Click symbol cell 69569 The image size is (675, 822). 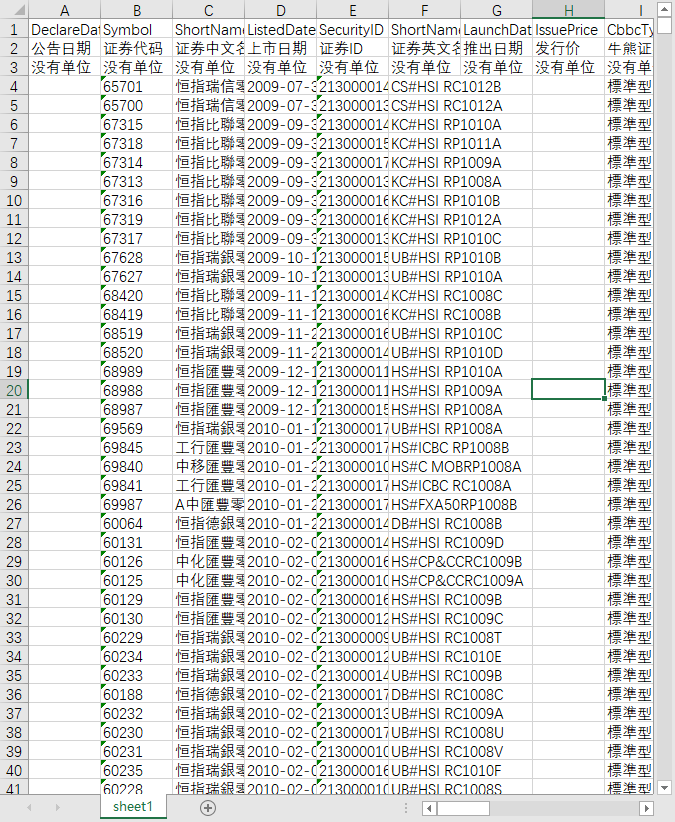136,428
